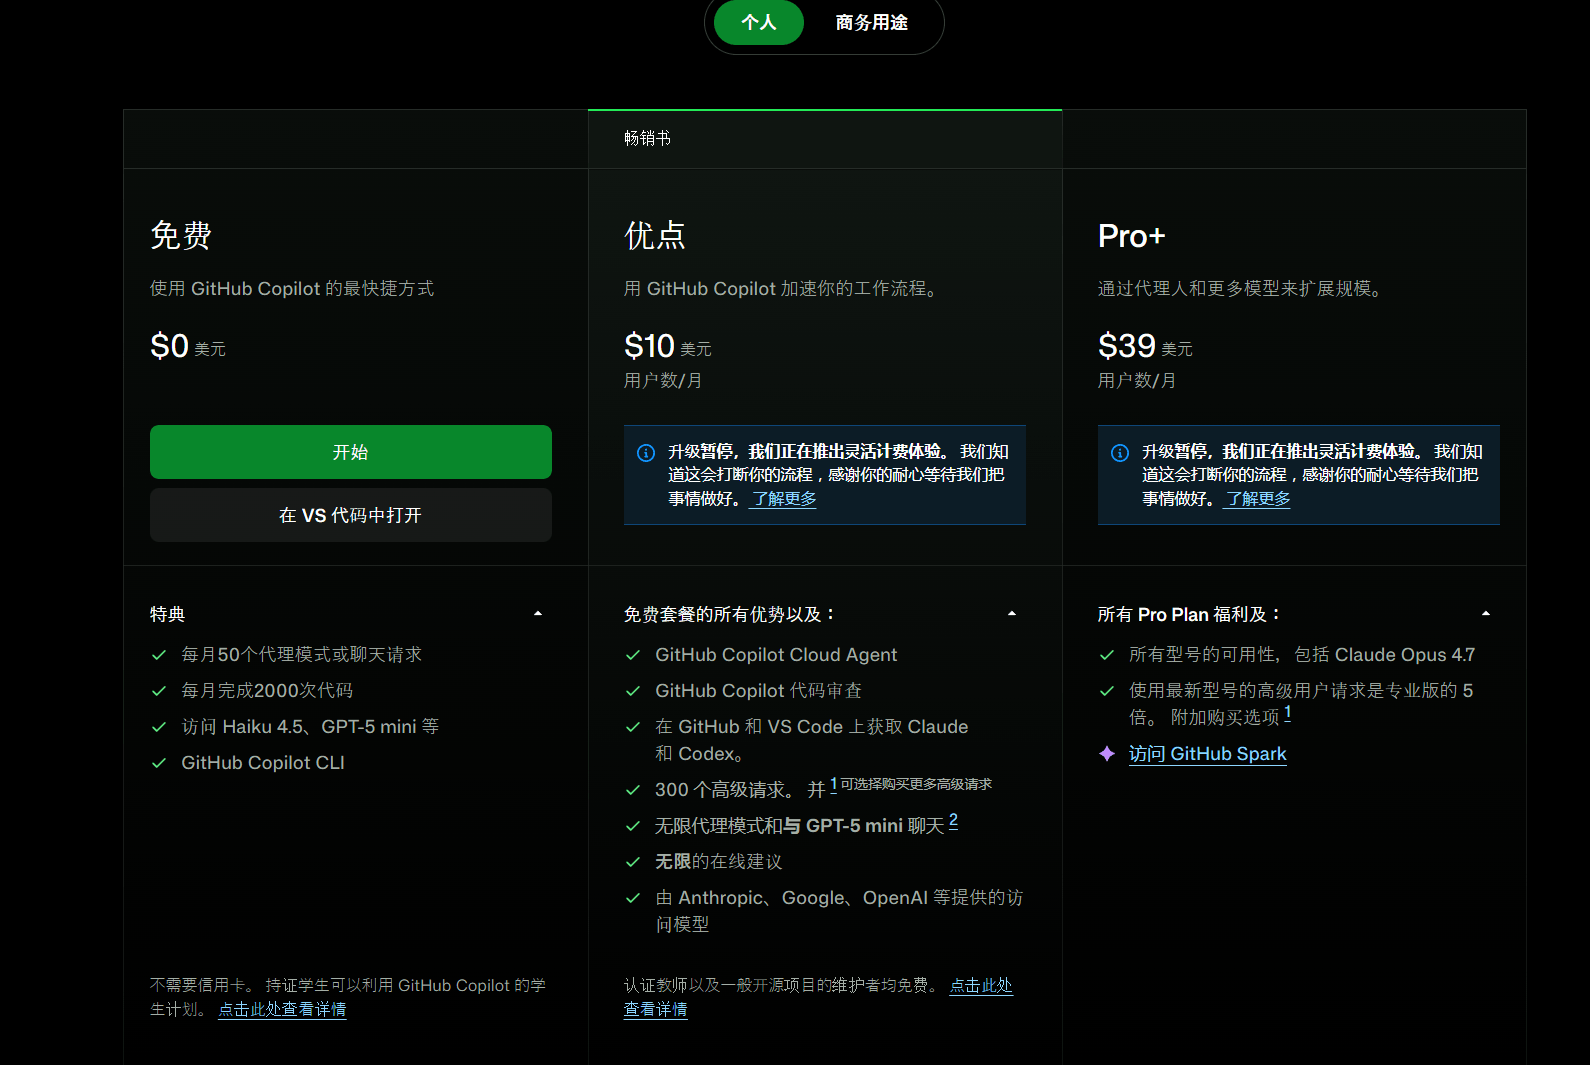1590x1065 pixels.
Task: Collapse the 特典 features list
Action: [538, 613]
